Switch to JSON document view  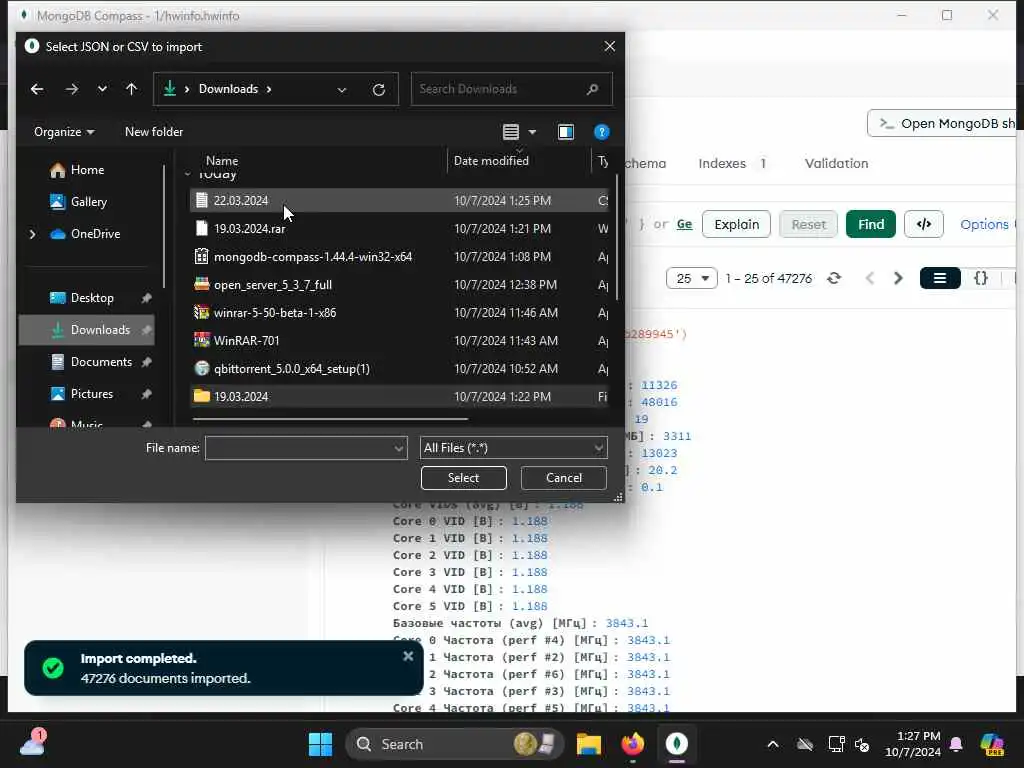point(980,279)
